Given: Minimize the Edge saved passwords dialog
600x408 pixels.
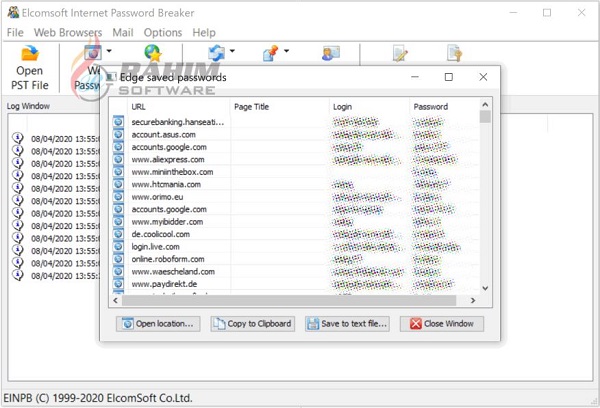Looking at the screenshot, I should (x=415, y=77).
